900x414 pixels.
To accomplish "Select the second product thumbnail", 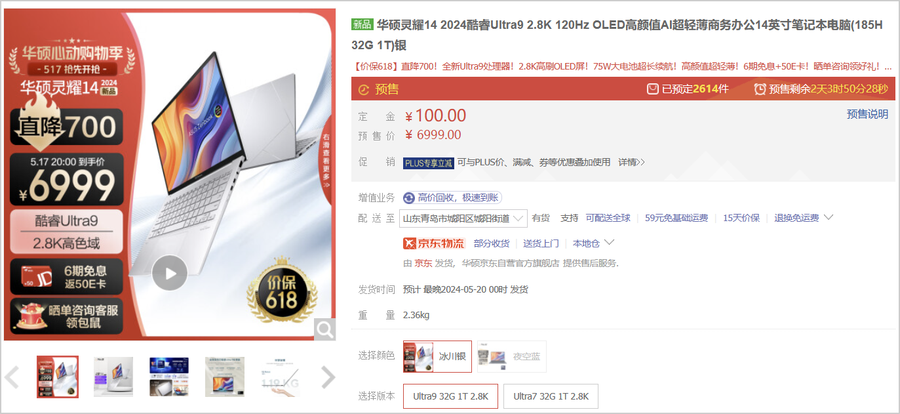I will point(113,377).
